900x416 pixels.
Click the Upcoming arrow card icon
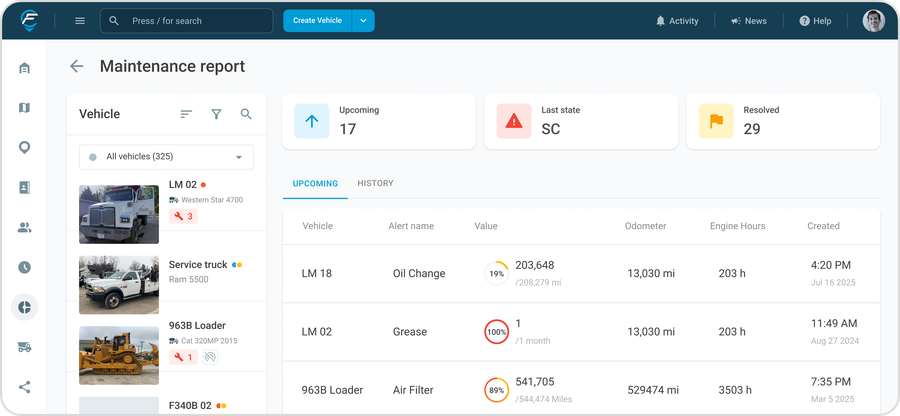(312, 121)
